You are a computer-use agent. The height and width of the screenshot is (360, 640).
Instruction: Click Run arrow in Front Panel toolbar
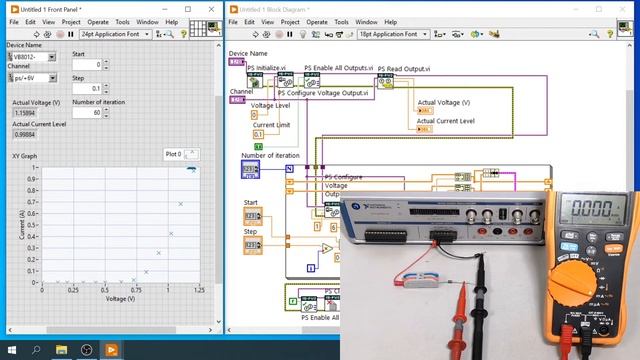tap(36, 34)
